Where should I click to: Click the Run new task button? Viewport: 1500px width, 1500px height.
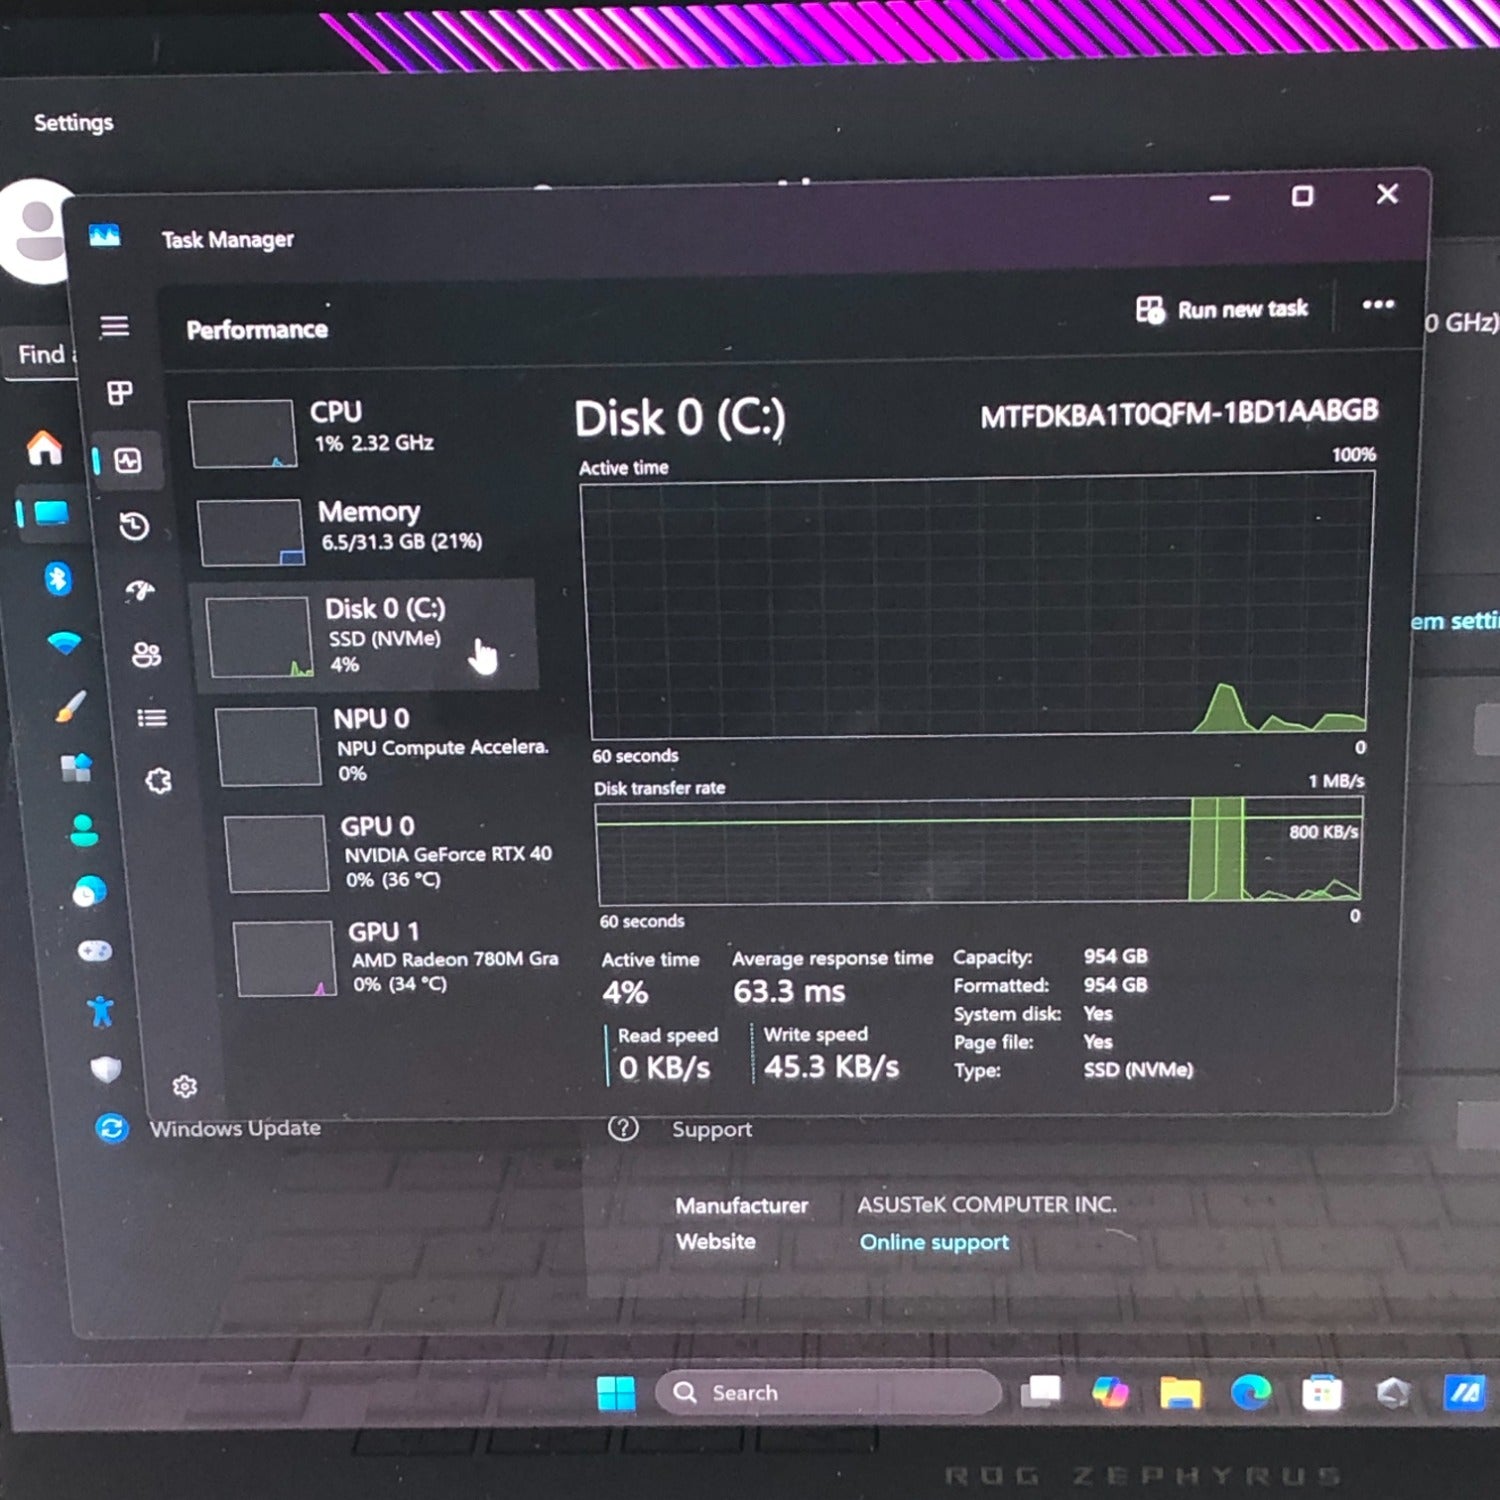(1222, 310)
